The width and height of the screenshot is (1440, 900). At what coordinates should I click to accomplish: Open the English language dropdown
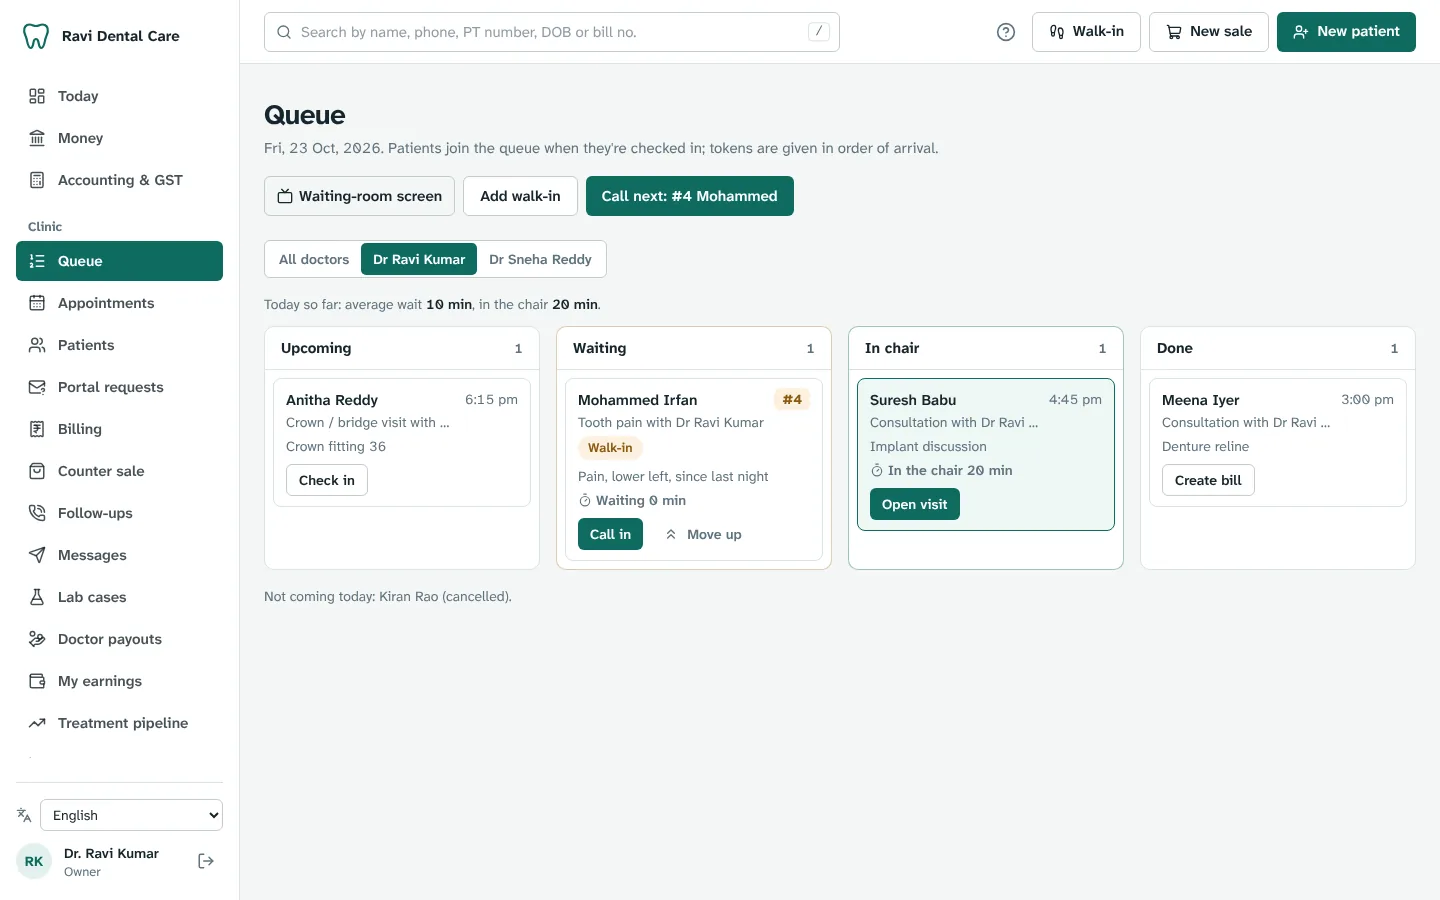[x=131, y=815]
